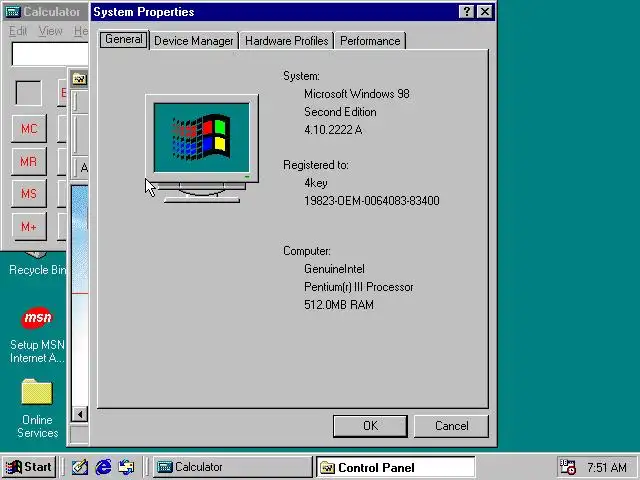Click the question mark help button
The image size is (640, 480).
point(467,12)
